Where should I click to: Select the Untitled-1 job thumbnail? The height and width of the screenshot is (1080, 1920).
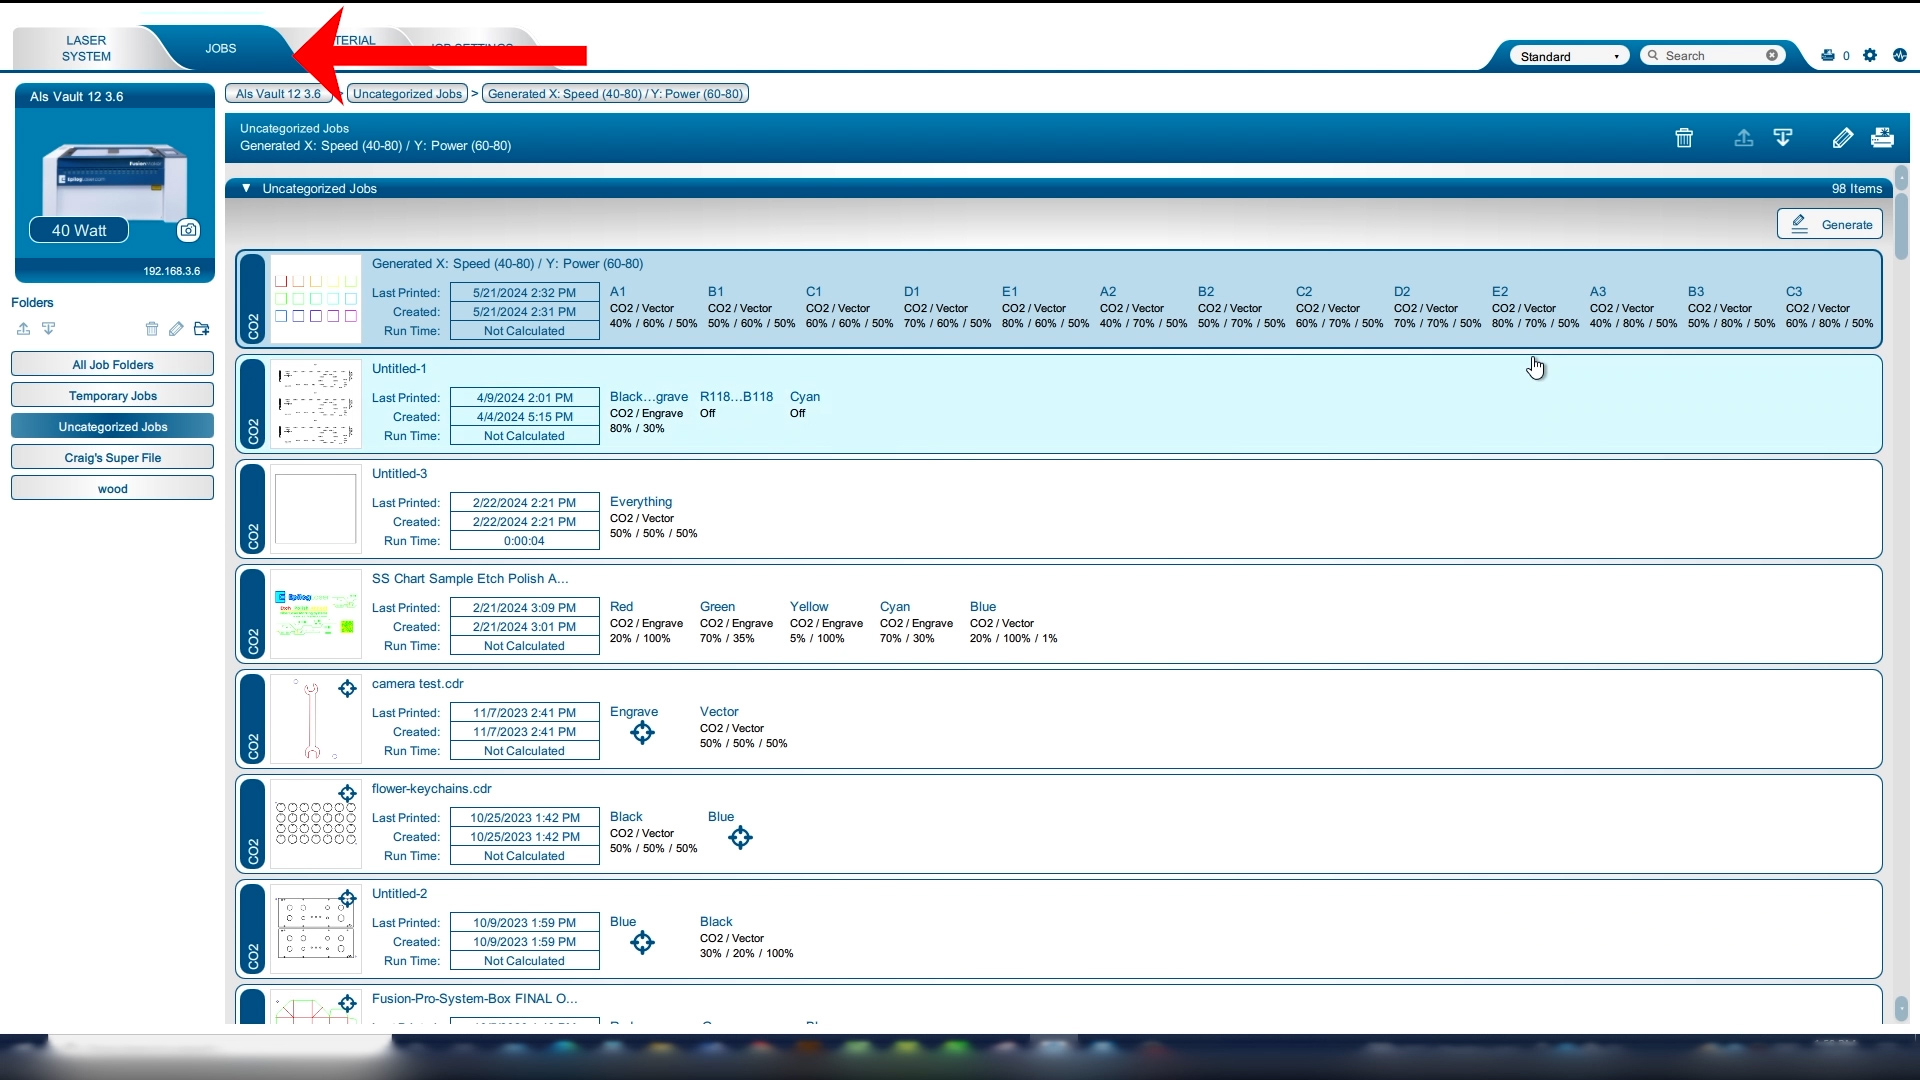pyautogui.click(x=316, y=405)
